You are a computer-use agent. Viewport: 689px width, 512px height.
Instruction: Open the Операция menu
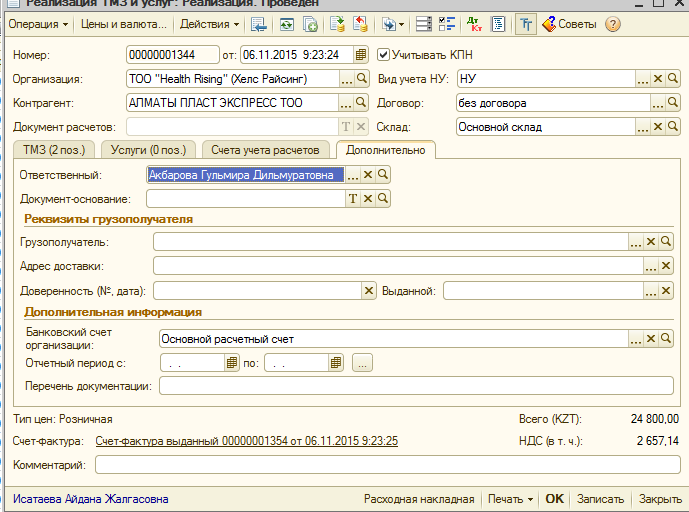pos(38,24)
